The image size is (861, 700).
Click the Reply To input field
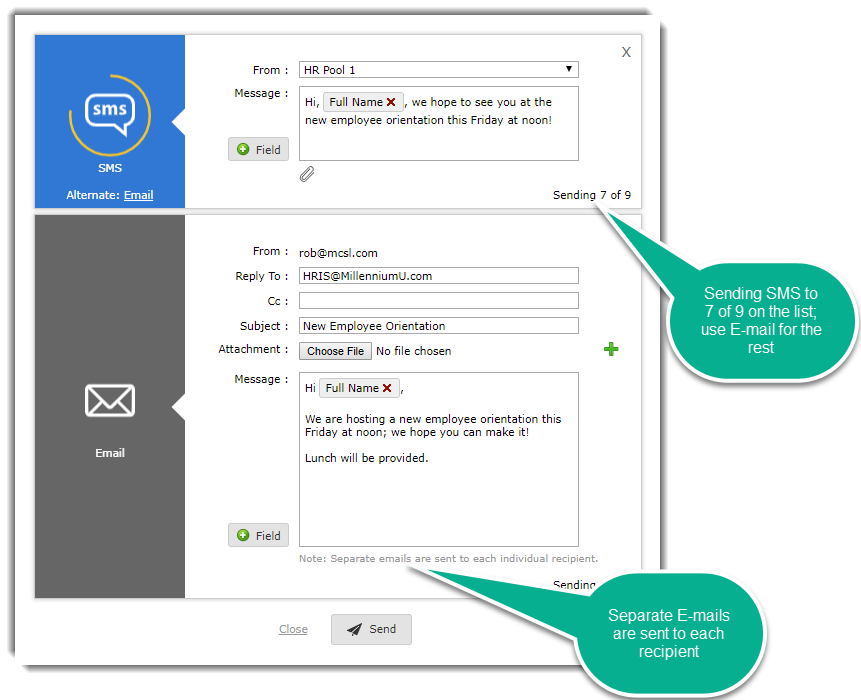tap(438, 276)
